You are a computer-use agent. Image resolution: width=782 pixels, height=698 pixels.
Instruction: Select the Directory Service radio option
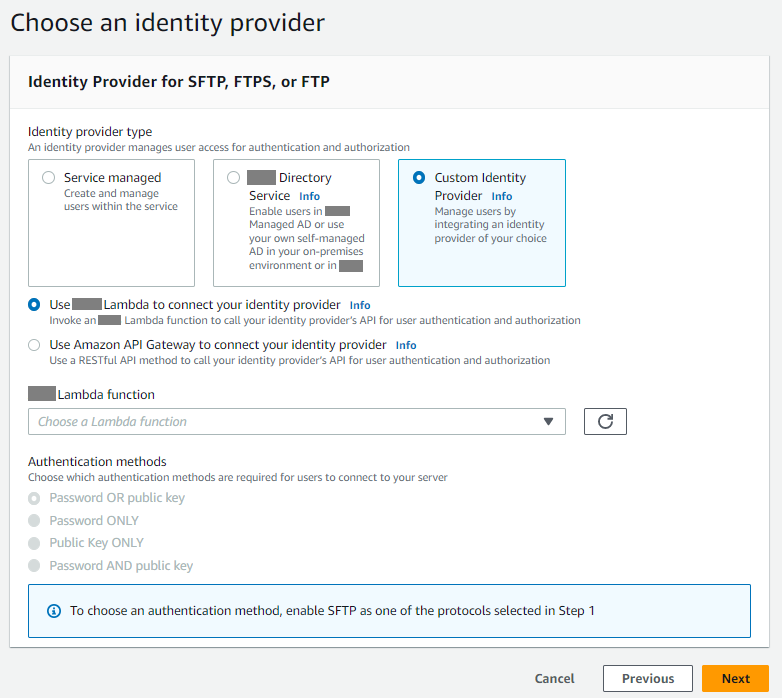coord(234,178)
